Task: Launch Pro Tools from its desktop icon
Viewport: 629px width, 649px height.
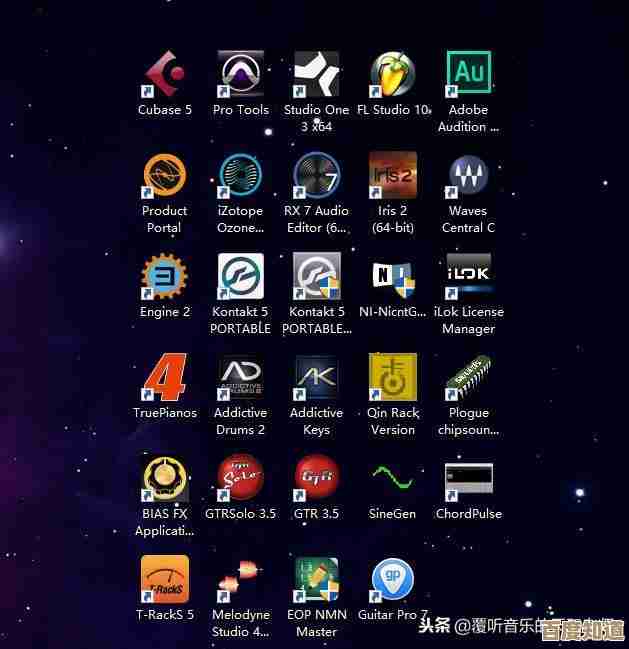Action: pyautogui.click(x=241, y=74)
